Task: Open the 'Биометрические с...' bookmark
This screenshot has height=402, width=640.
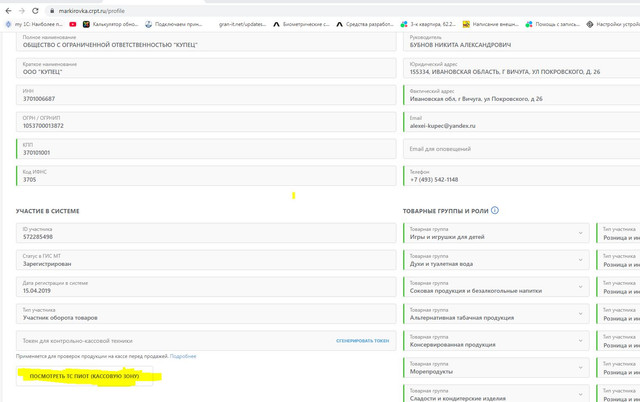Action: pos(301,24)
